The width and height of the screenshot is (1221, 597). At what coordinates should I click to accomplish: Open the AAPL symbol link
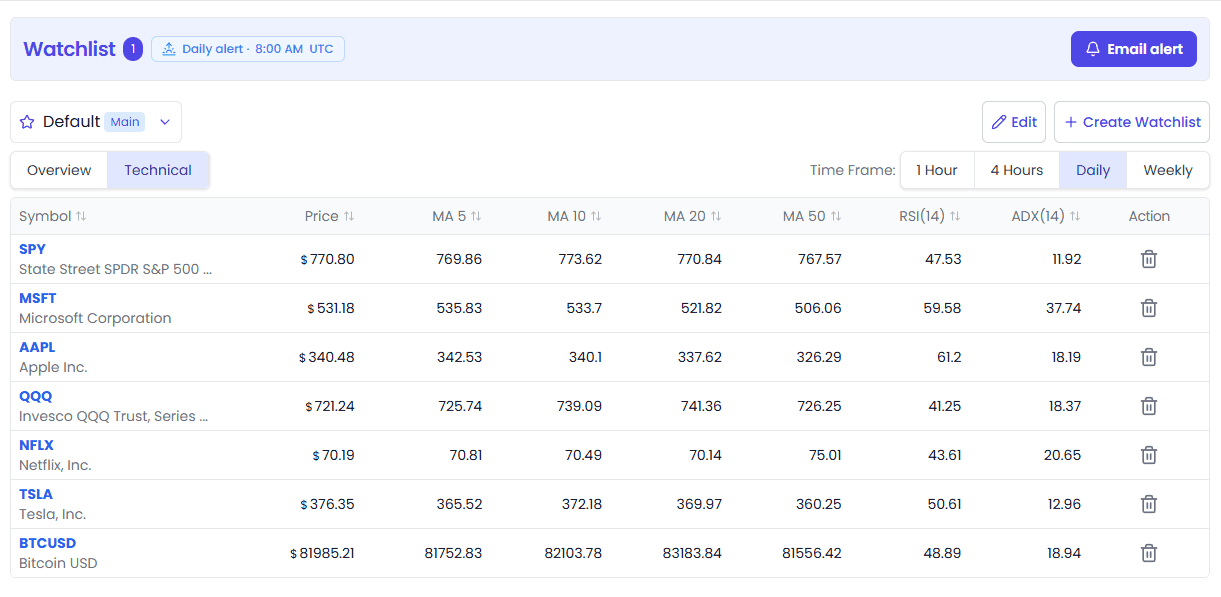(37, 347)
